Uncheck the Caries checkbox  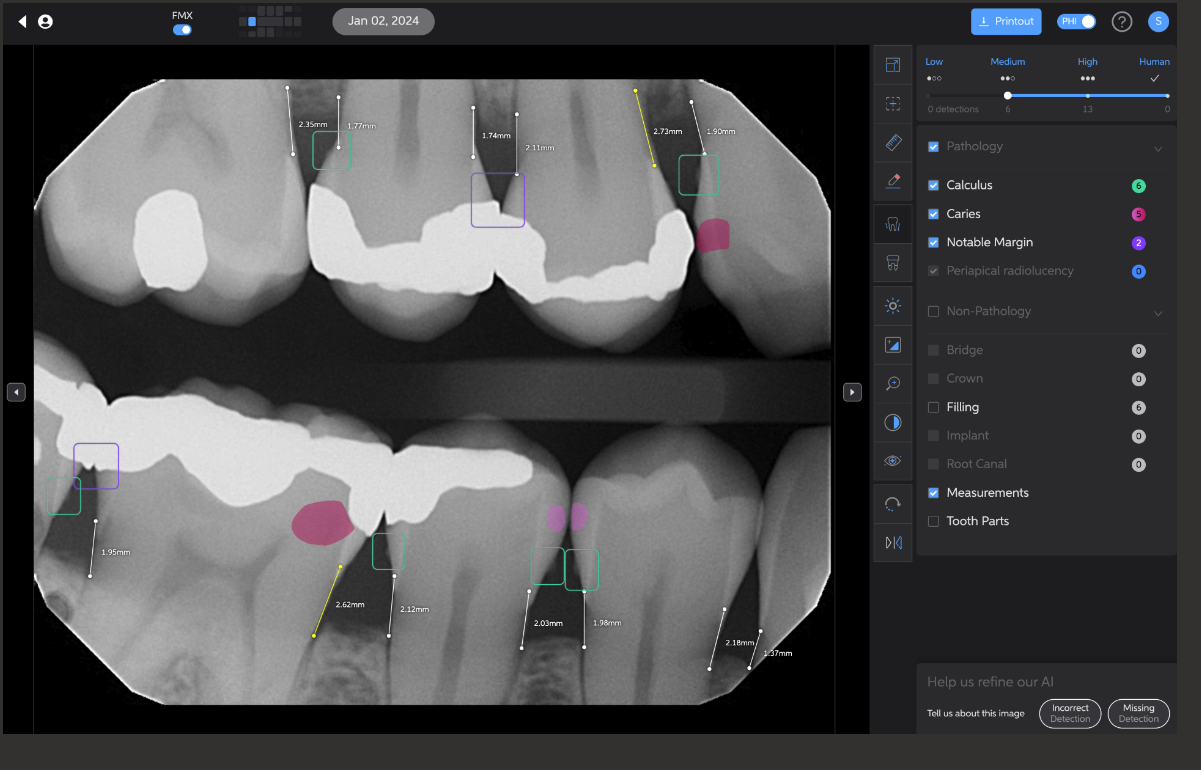(x=933, y=214)
